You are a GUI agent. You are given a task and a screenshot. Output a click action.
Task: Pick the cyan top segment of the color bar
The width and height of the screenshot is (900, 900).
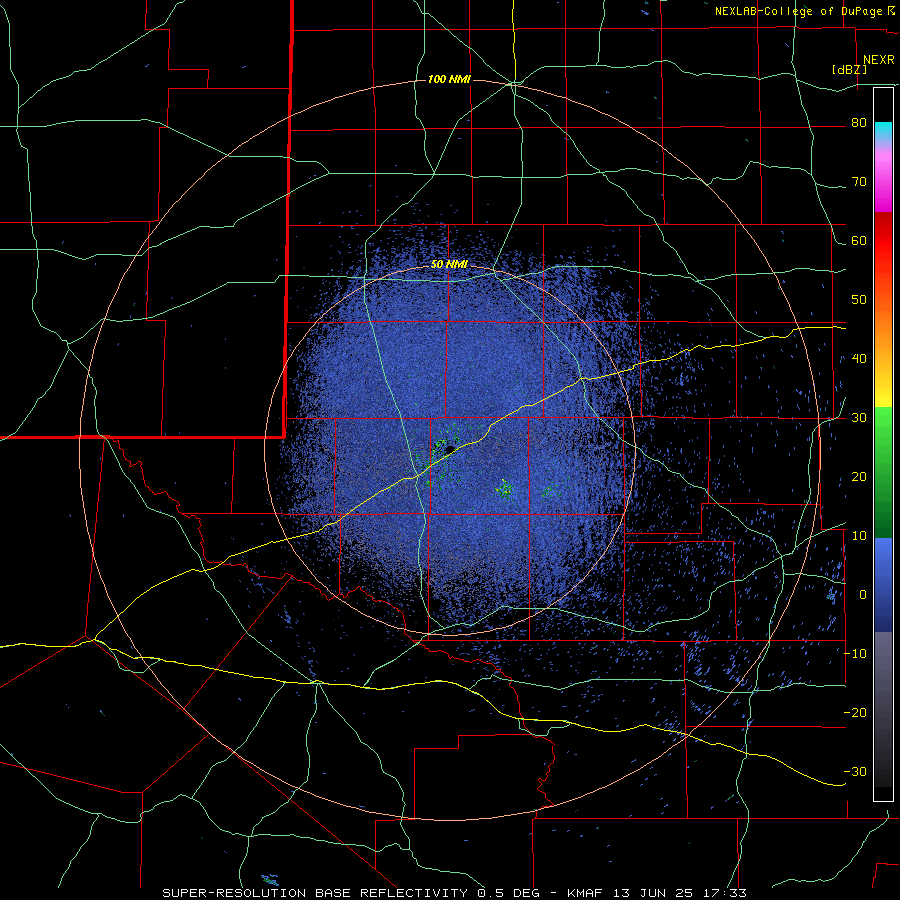pos(883,130)
